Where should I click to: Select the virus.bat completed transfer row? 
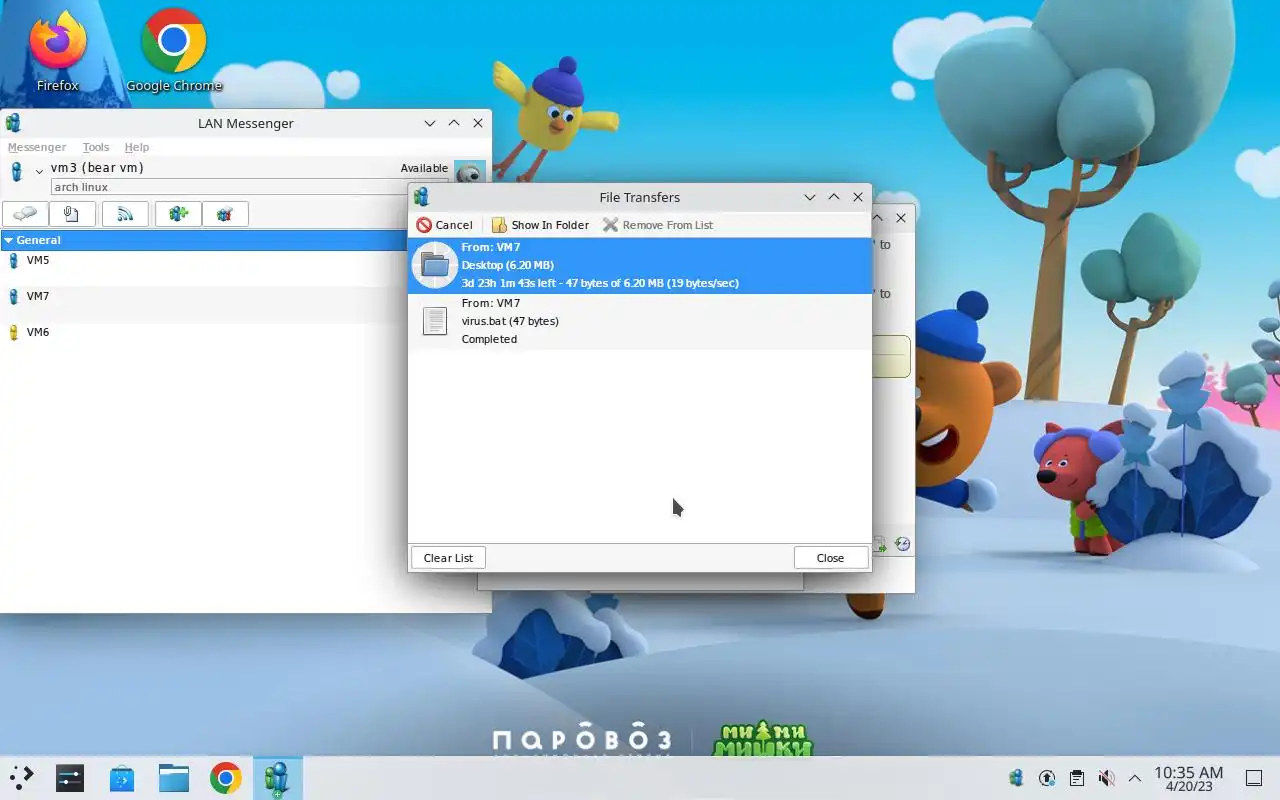[639, 322]
